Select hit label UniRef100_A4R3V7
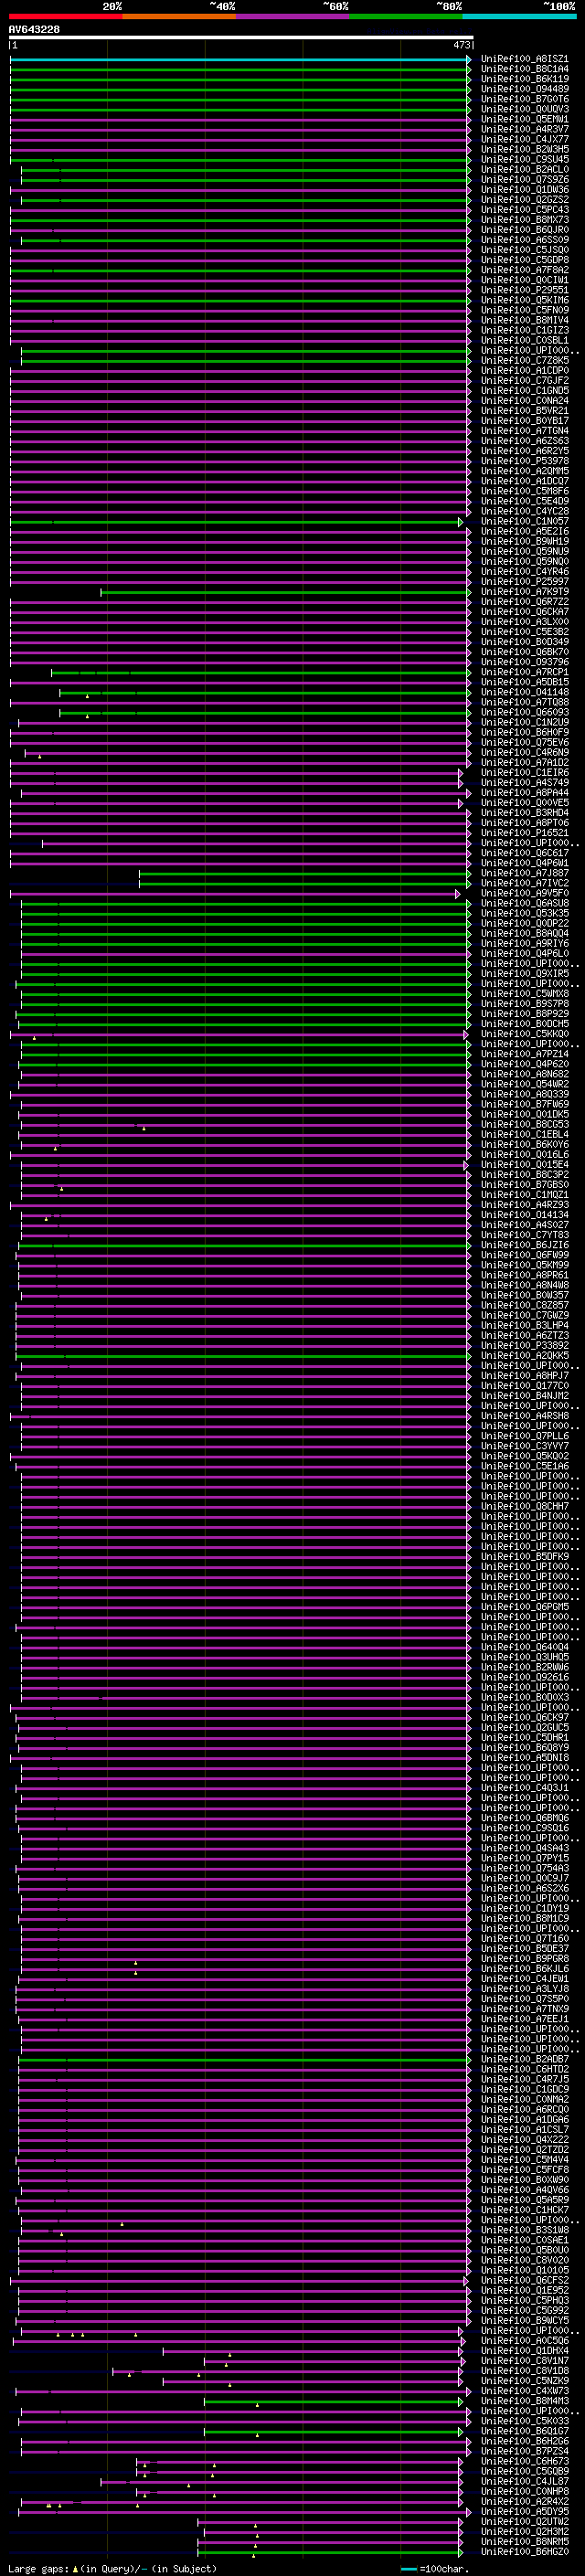 pyautogui.click(x=524, y=130)
